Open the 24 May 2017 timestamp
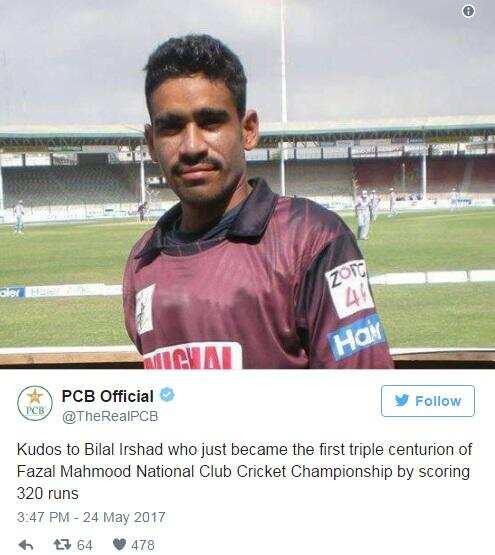This screenshot has width=495, height=555. [x=124, y=517]
